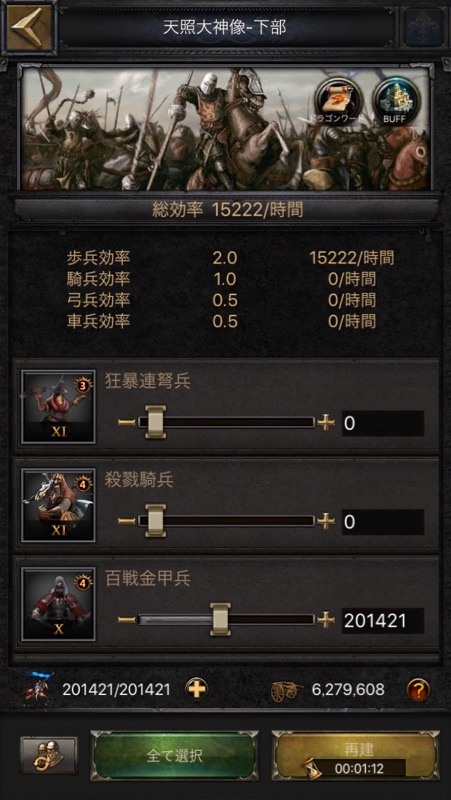Click the 百戦金甲兵 slider handle
Image resolution: width=451 pixels, height=800 pixels.
[220, 619]
